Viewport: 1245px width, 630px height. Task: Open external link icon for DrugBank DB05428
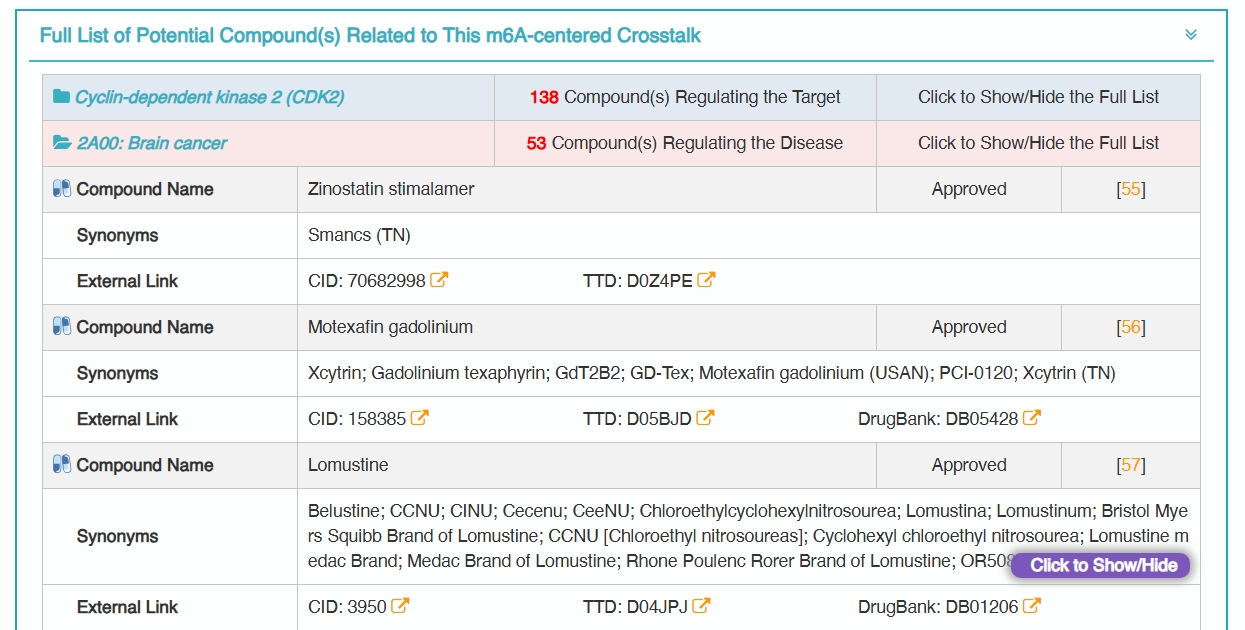[x=1032, y=419]
